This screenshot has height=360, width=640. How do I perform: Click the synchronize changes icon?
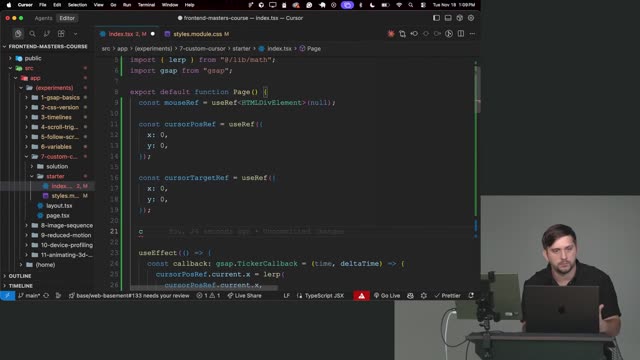(x=46, y=296)
